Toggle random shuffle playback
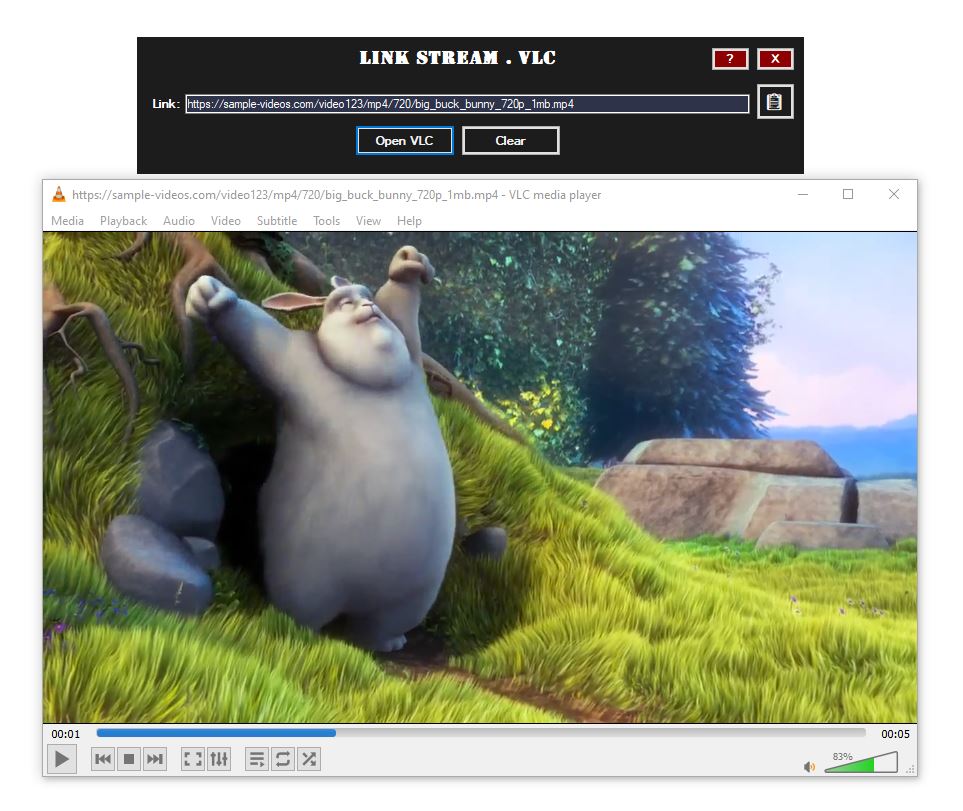The width and height of the screenshot is (963, 811). click(308, 759)
